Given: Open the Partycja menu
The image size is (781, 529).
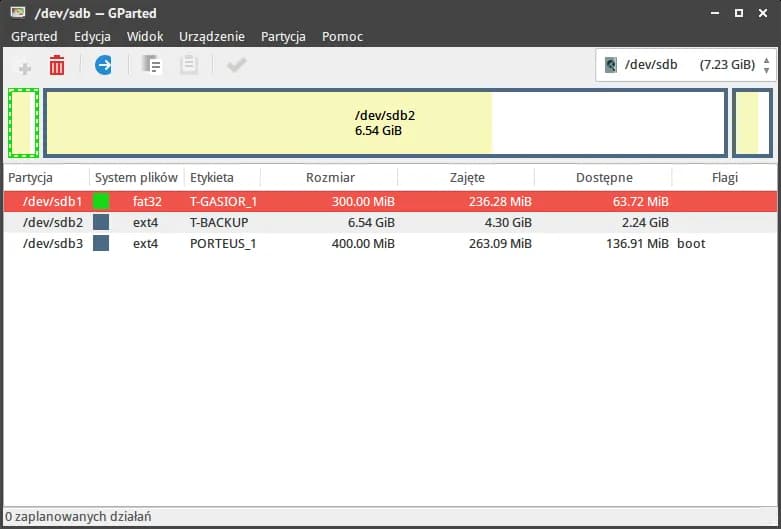Looking at the screenshot, I should click(283, 36).
